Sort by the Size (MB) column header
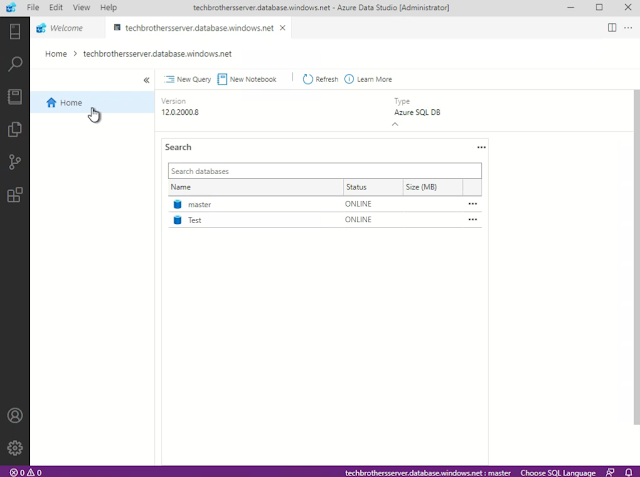The image size is (640, 477). click(433, 187)
